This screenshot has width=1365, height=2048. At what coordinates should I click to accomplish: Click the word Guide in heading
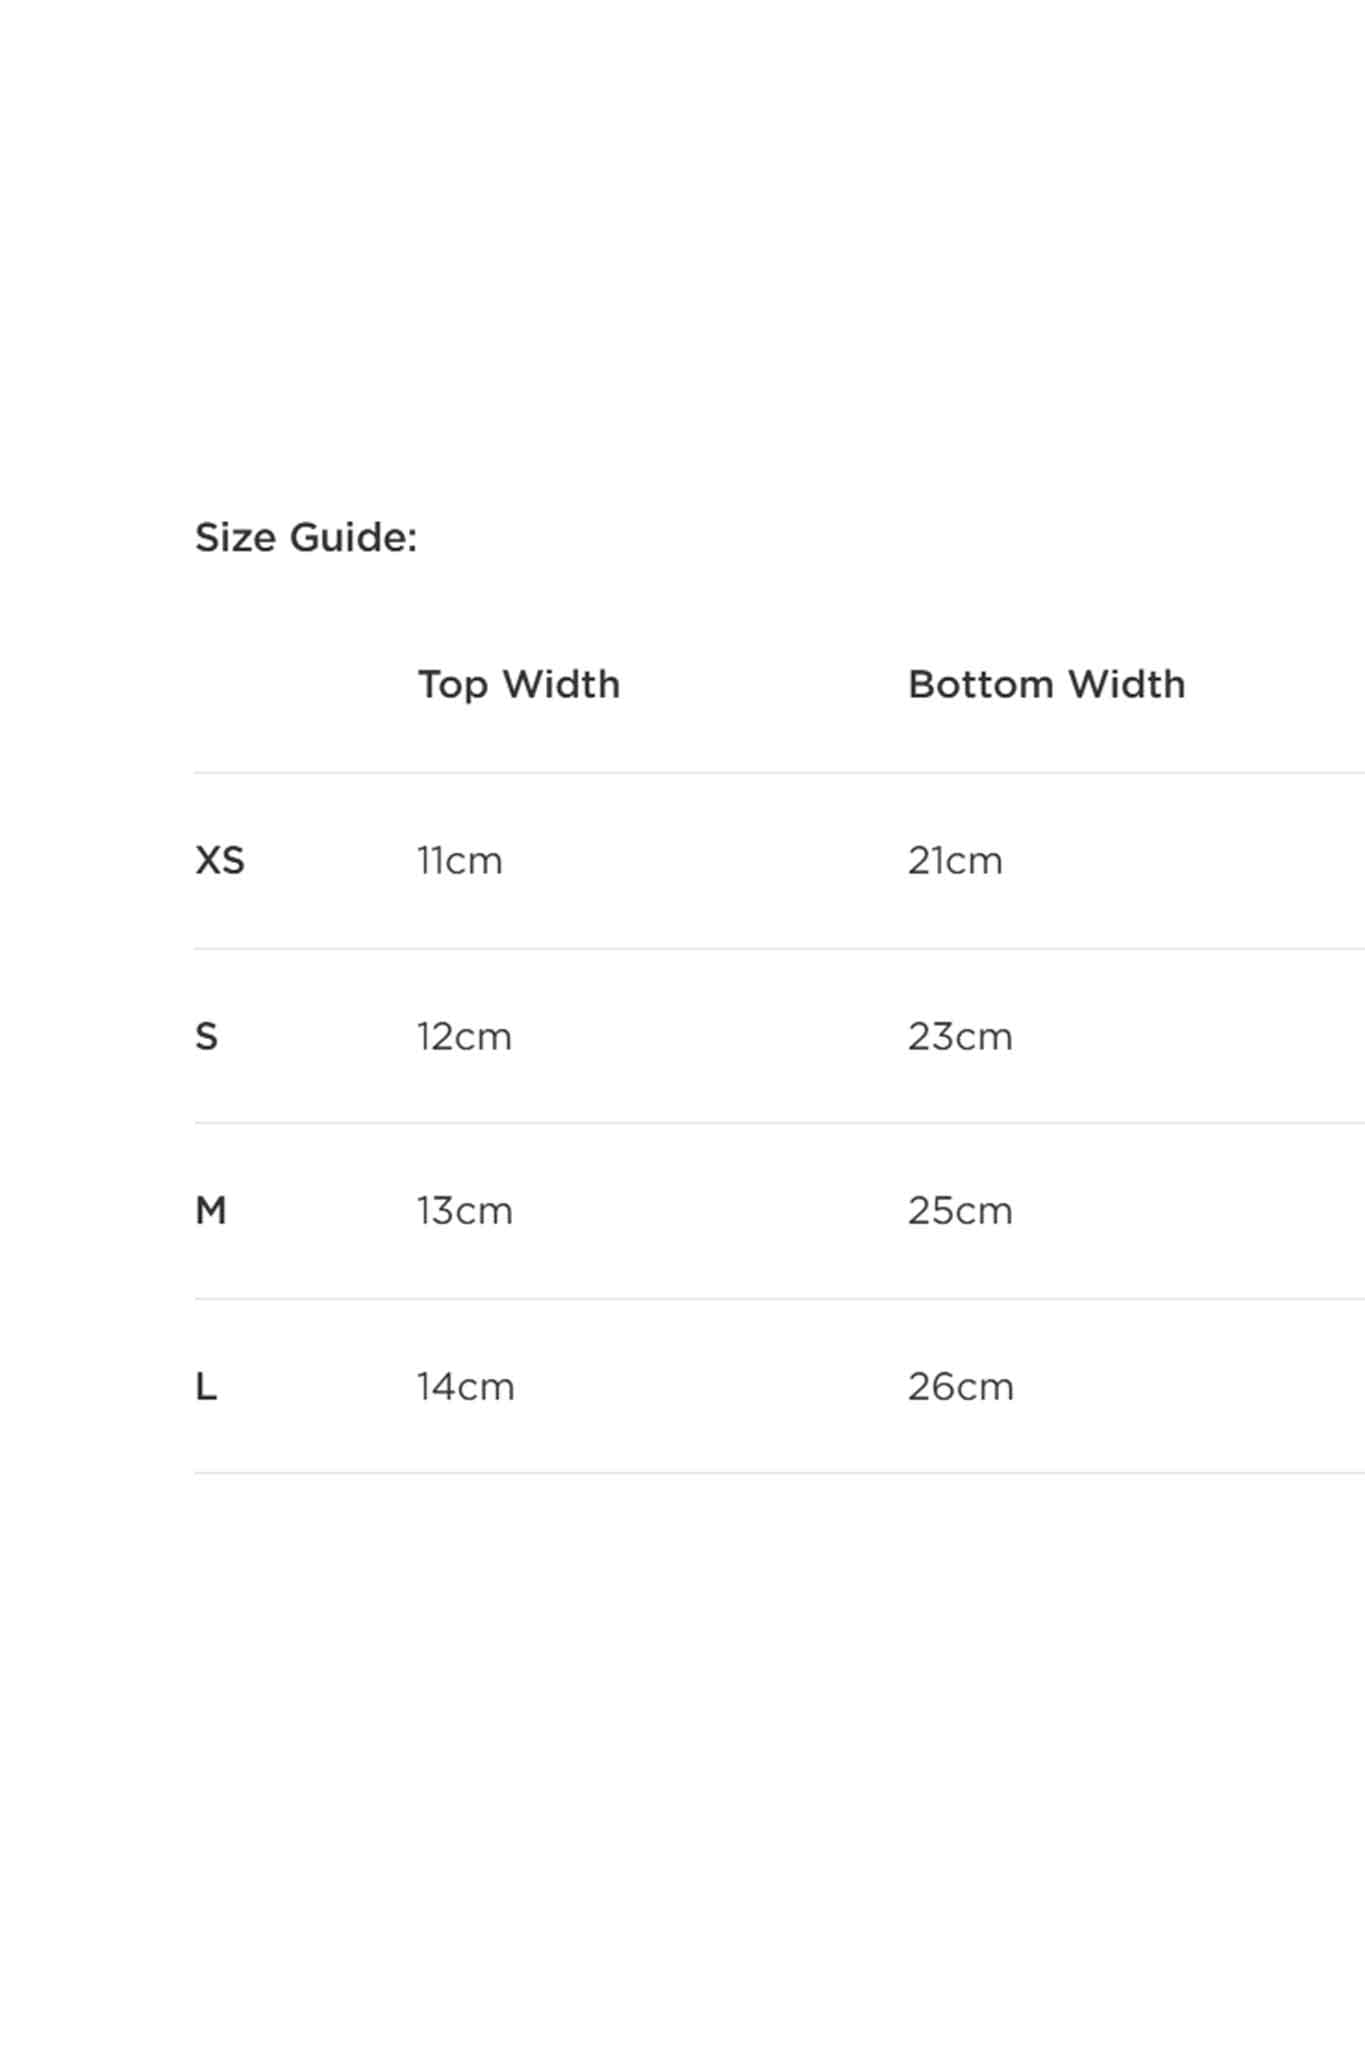pos(353,538)
